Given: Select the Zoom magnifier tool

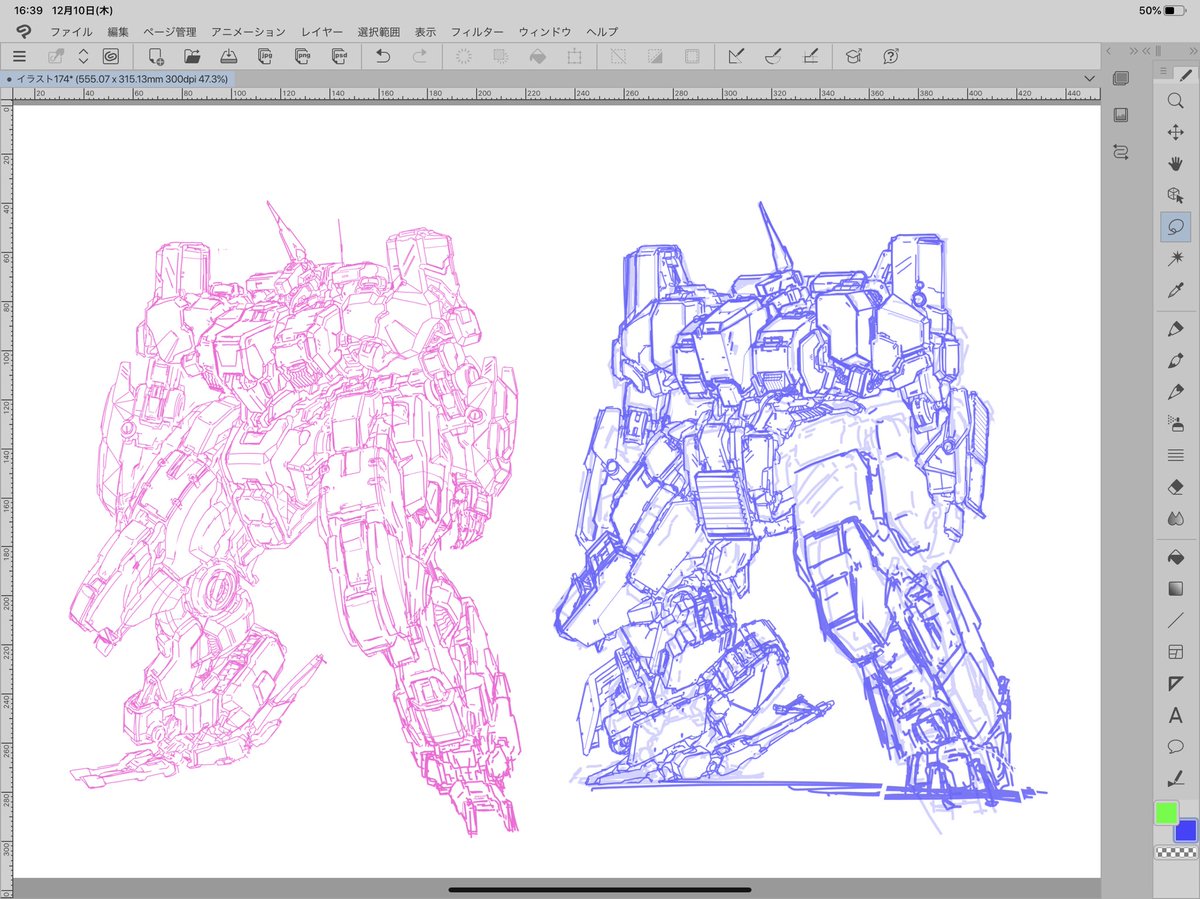Looking at the screenshot, I should [x=1175, y=100].
